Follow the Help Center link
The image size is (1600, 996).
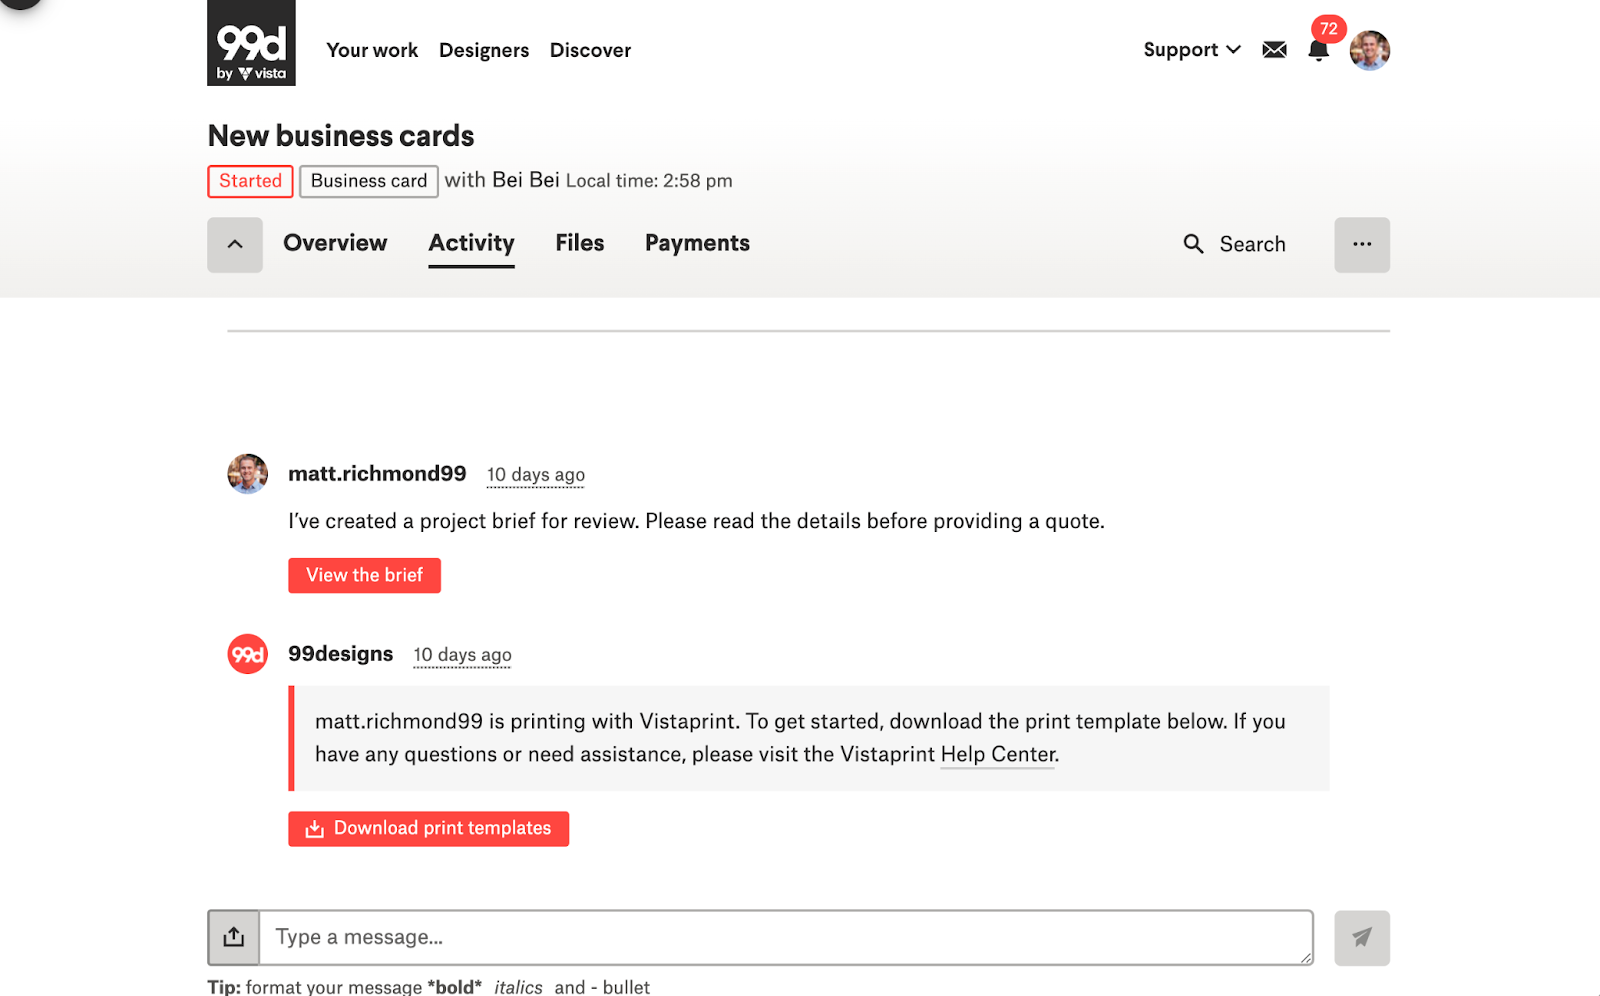coord(997,754)
